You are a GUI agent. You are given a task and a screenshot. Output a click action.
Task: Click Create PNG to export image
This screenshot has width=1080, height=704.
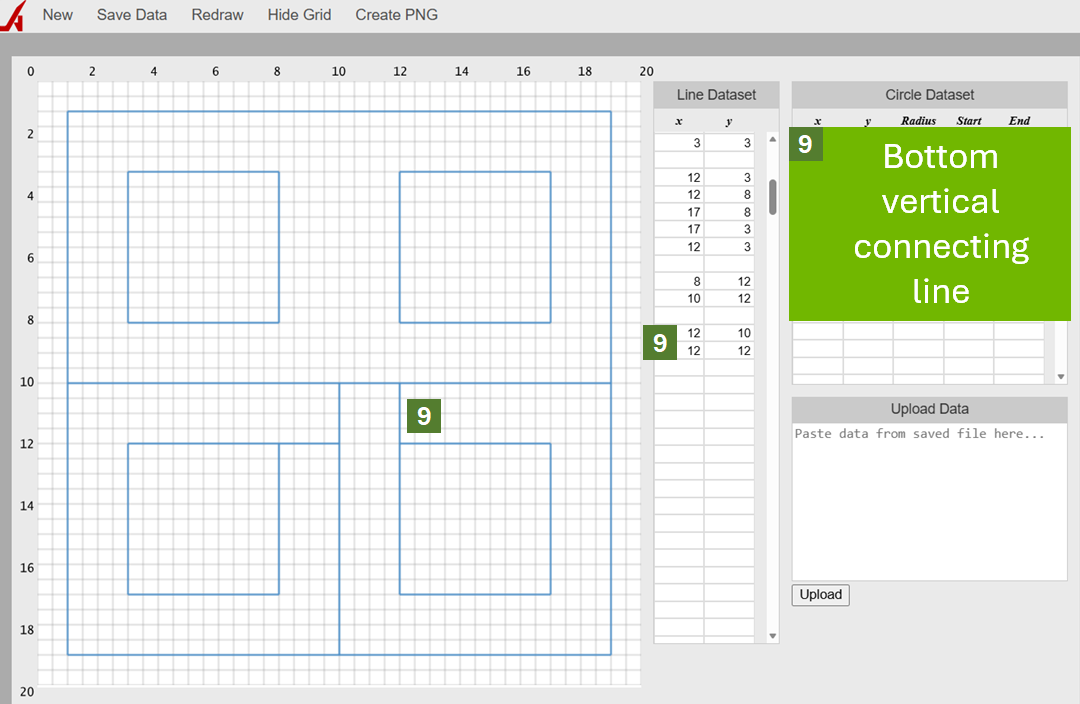(396, 15)
